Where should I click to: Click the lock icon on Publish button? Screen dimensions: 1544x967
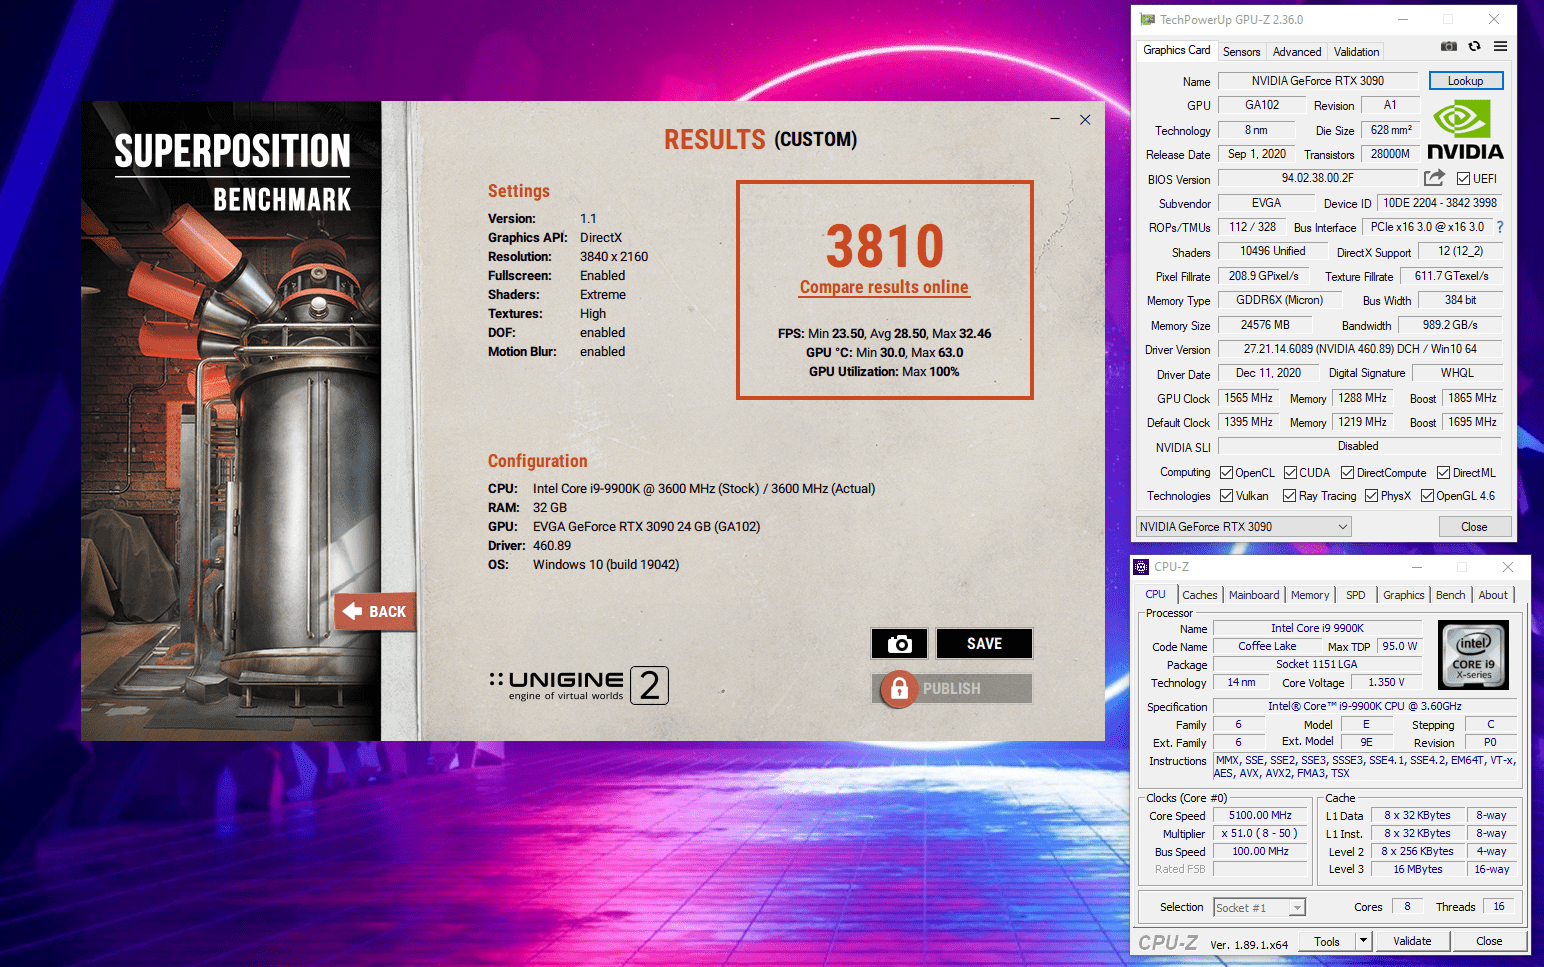tap(899, 688)
